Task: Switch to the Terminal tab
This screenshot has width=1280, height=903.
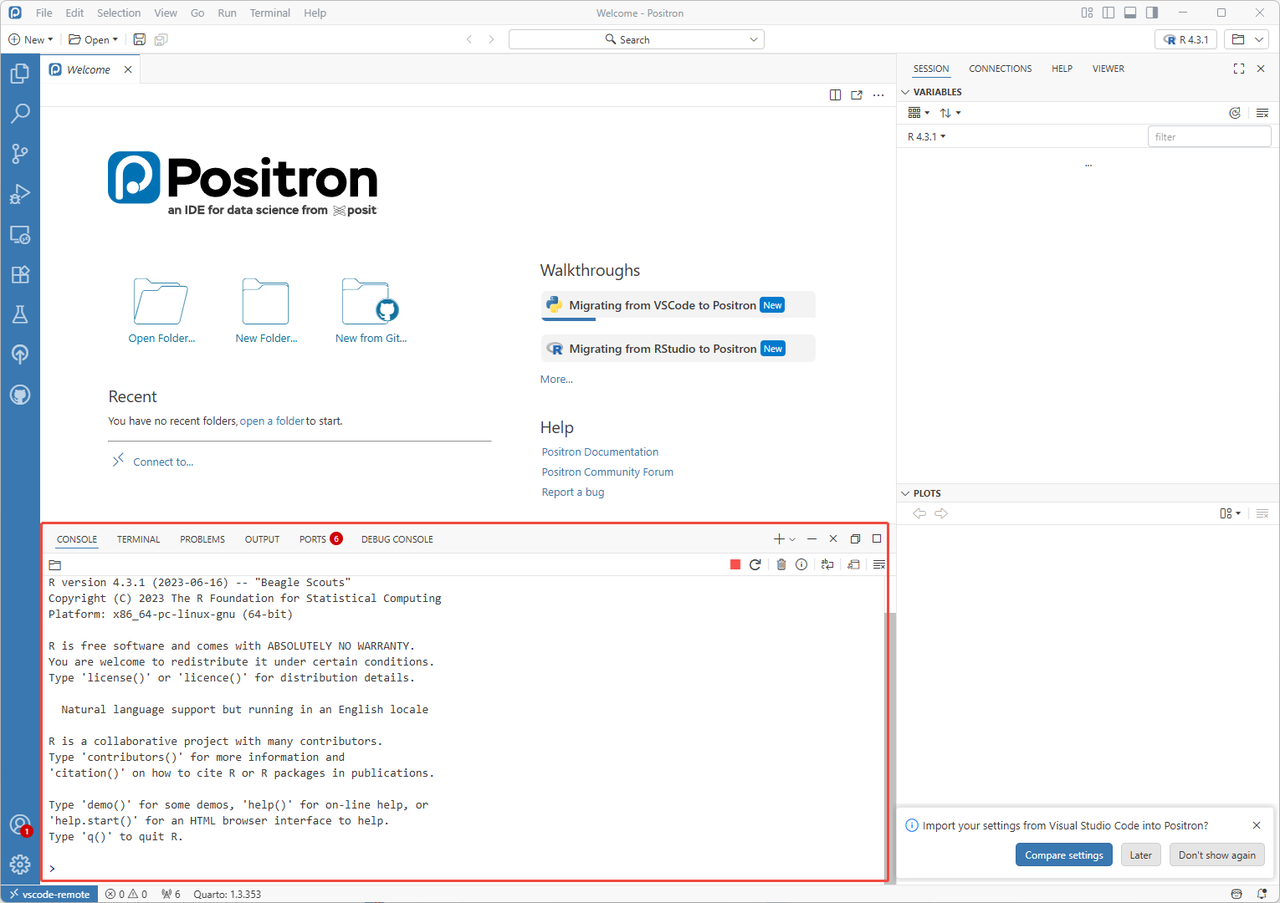Action: [138, 539]
